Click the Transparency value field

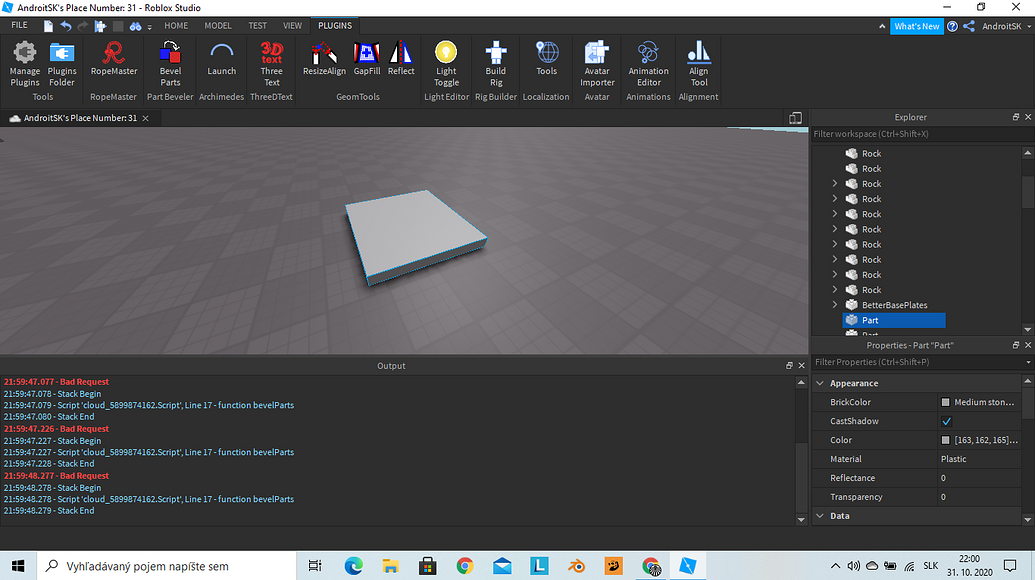point(980,497)
